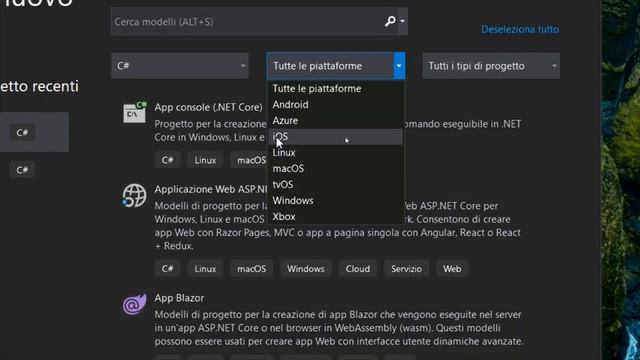Select the 'App Blazor' template title

coord(179,298)
